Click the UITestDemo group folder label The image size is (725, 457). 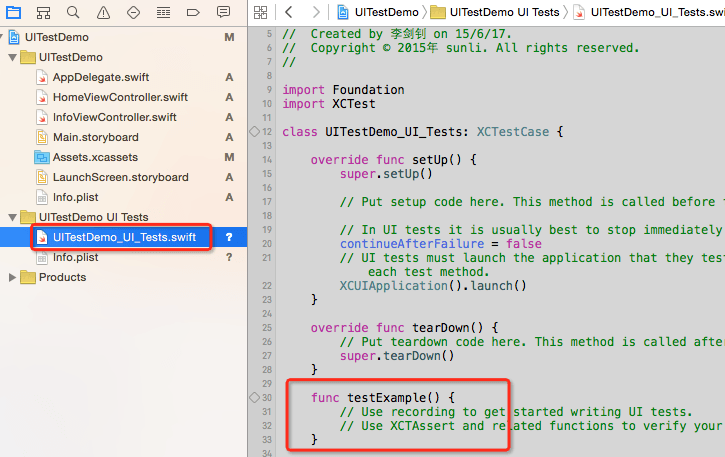(71, 57)
